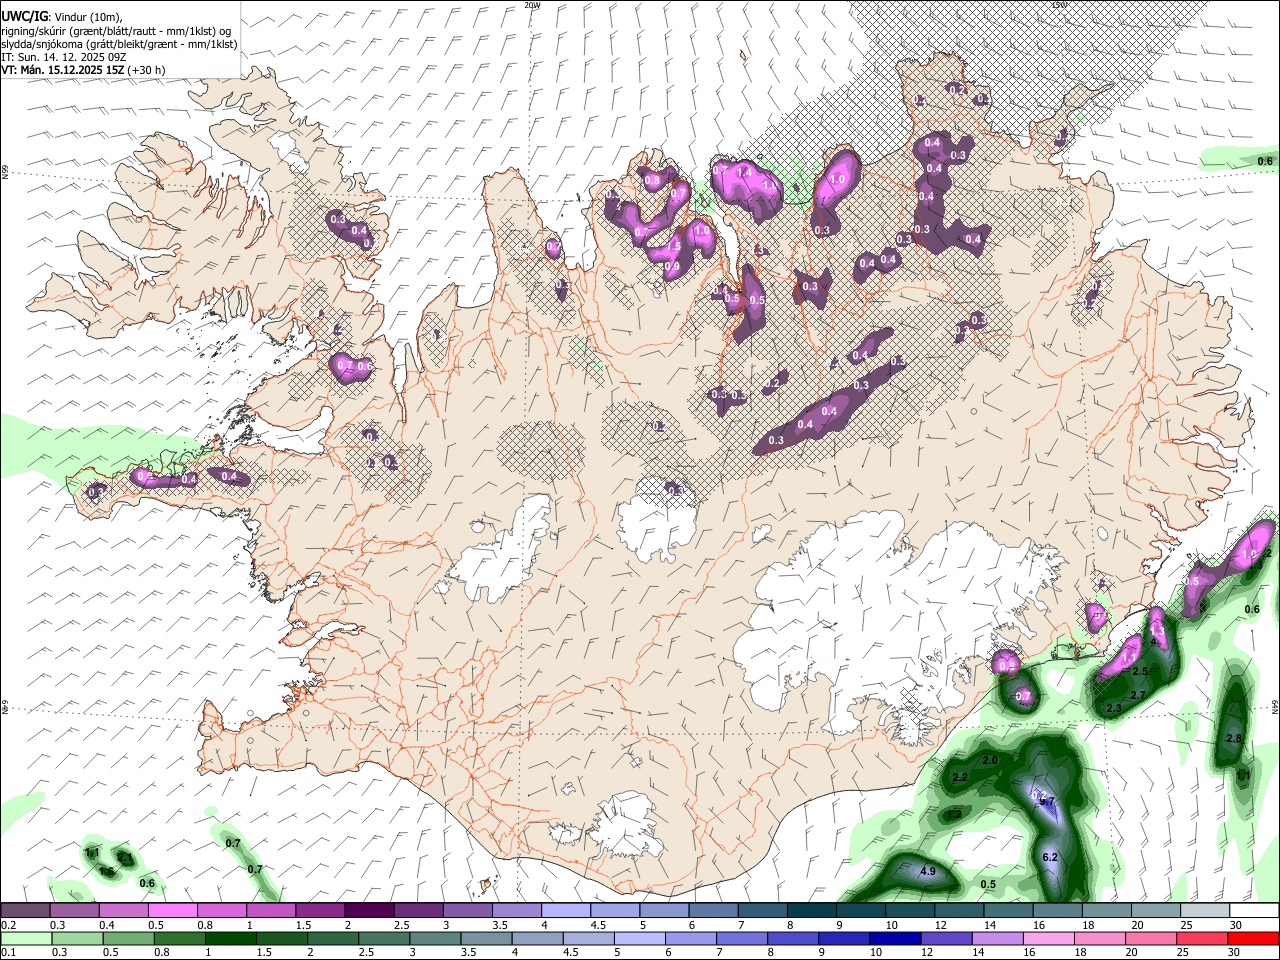Click the 64N latitude label on right edge

click(x=1275, y=706)
